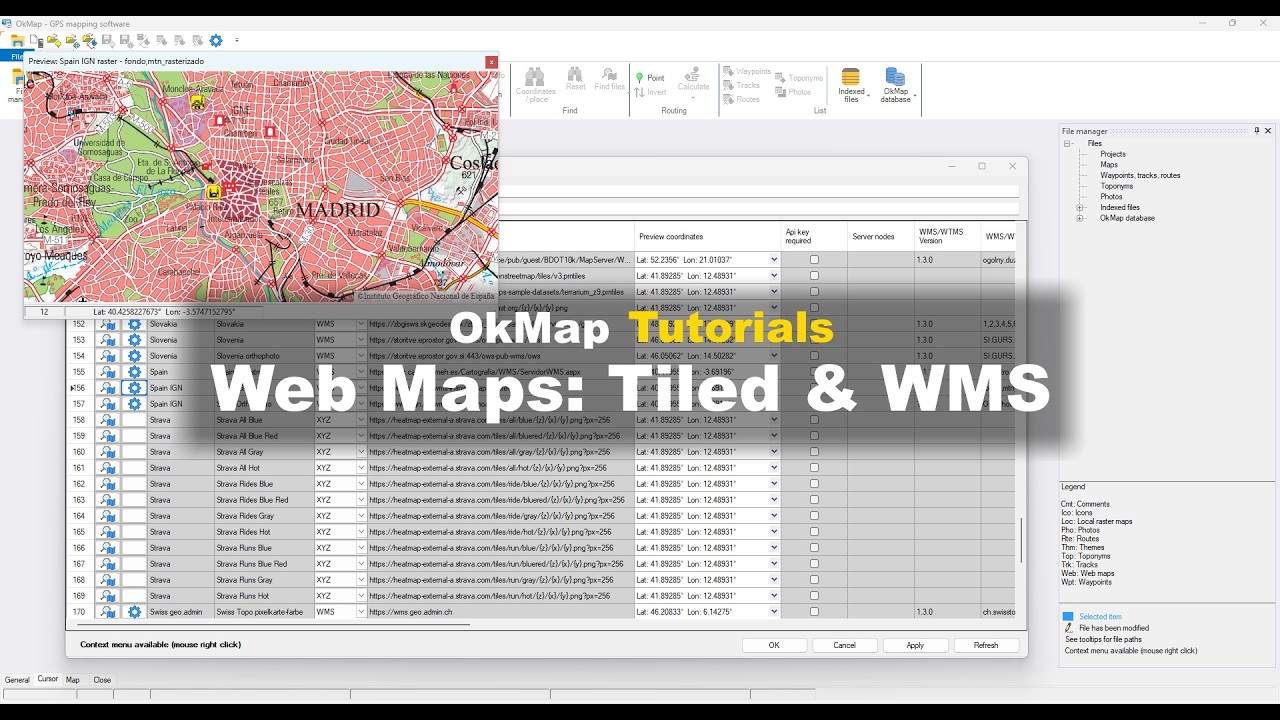
Task: Click the Preview coordinates column header
Action: [x=708, y=237]
